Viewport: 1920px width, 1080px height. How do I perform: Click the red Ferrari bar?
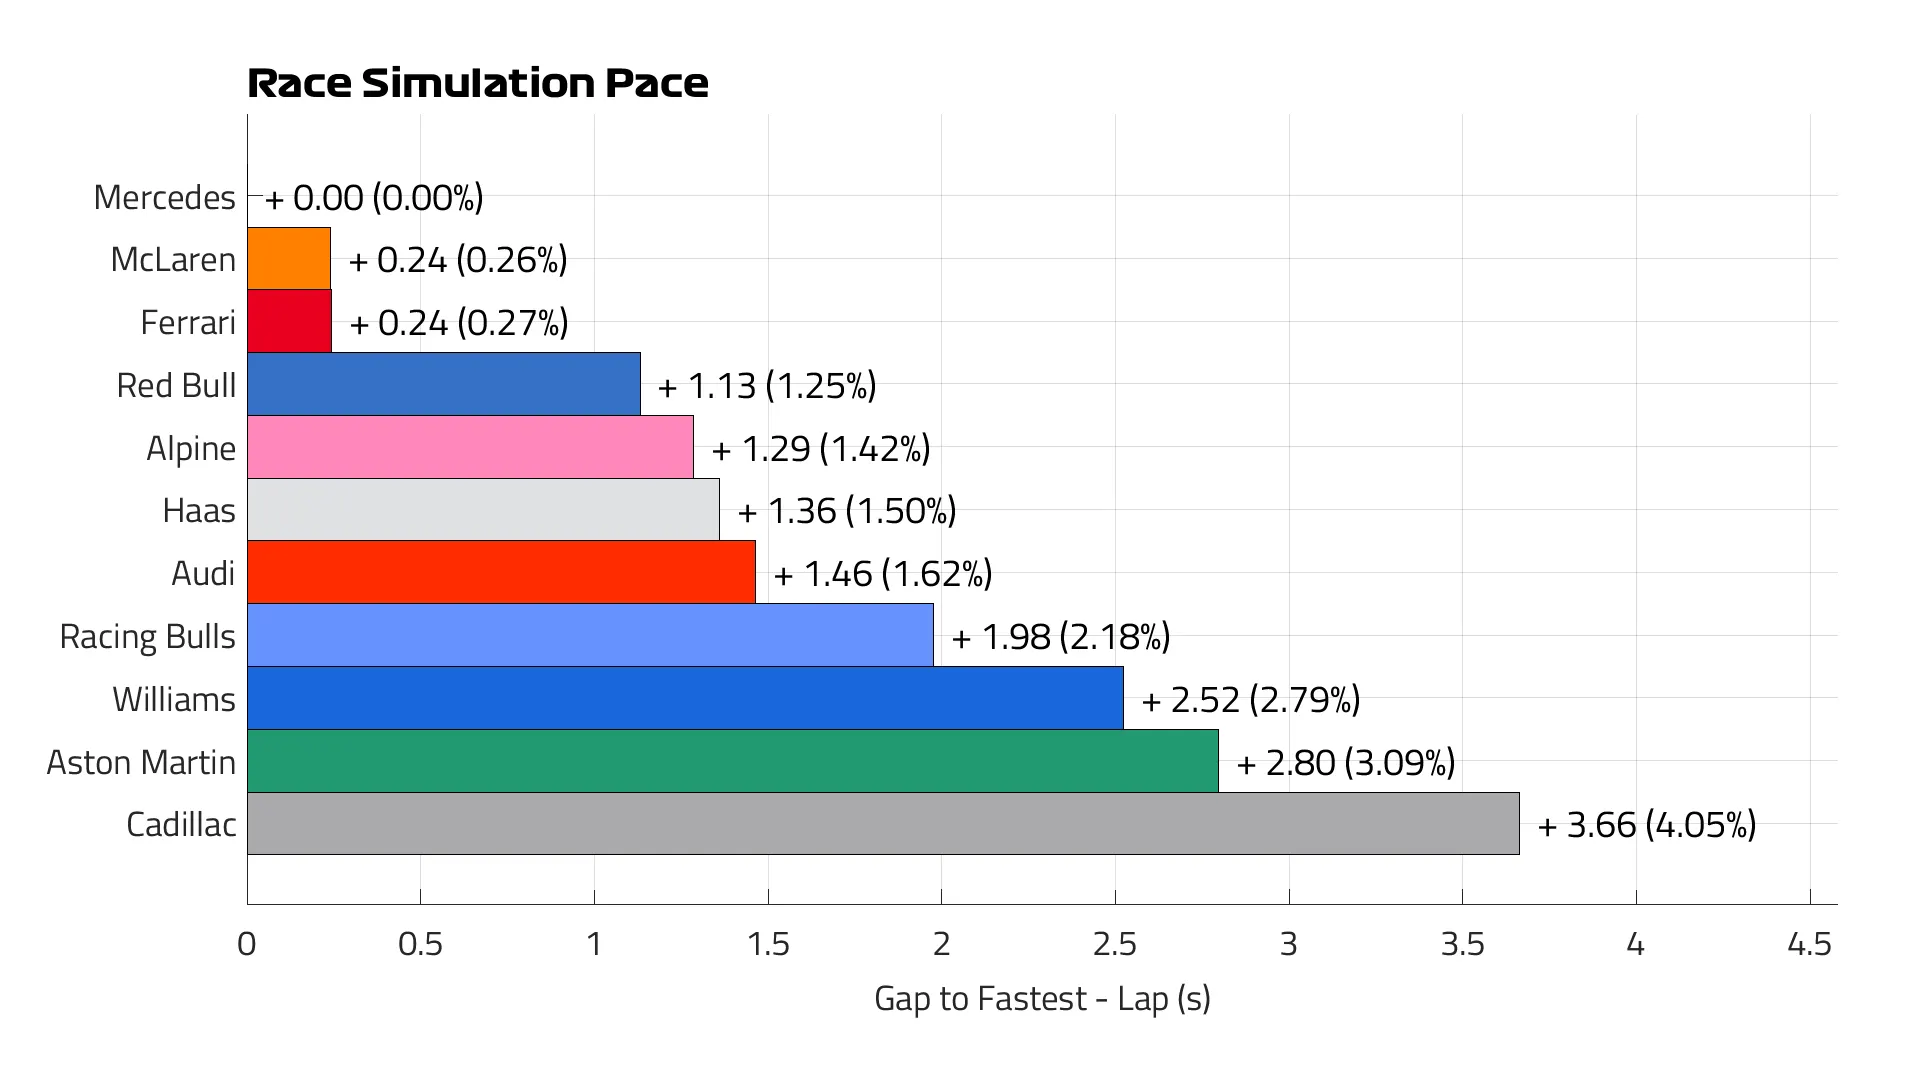289,321
